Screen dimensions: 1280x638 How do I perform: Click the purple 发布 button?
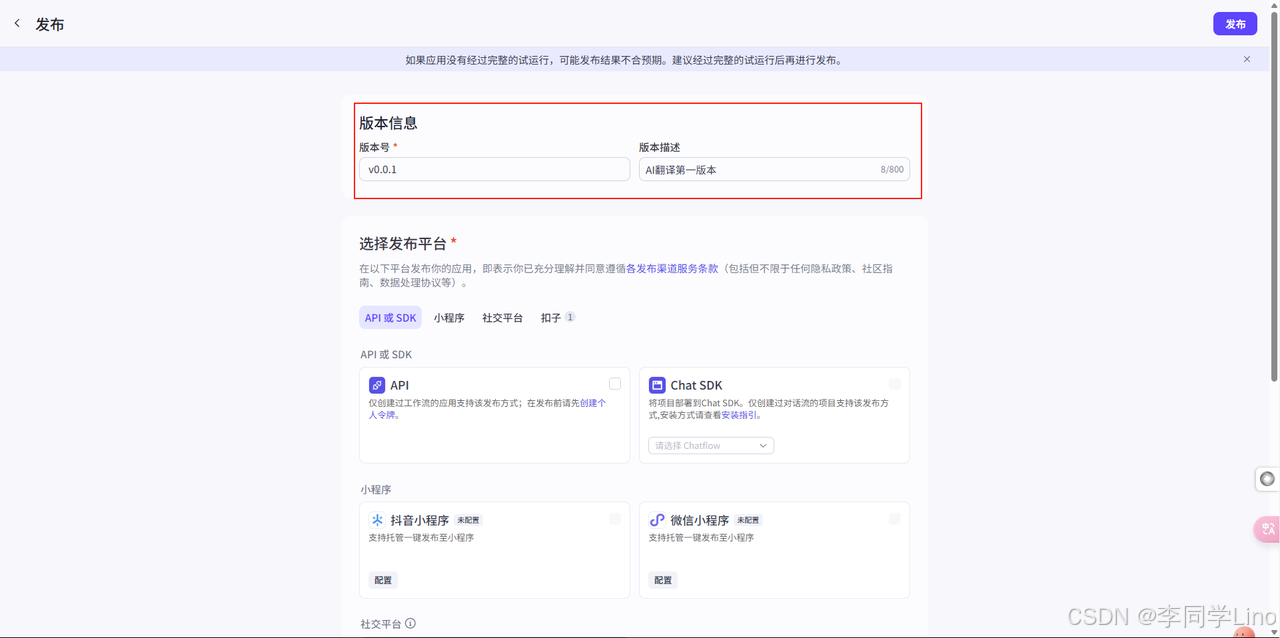pyautogui.click(x=1235, y=24)
